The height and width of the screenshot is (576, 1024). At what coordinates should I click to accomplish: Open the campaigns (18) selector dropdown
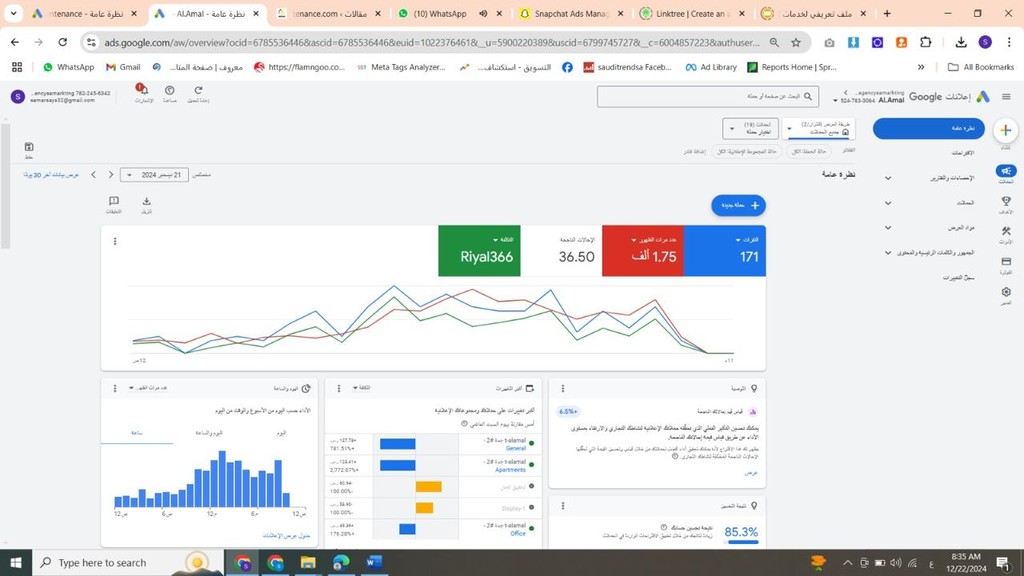(x=750, y=128)
